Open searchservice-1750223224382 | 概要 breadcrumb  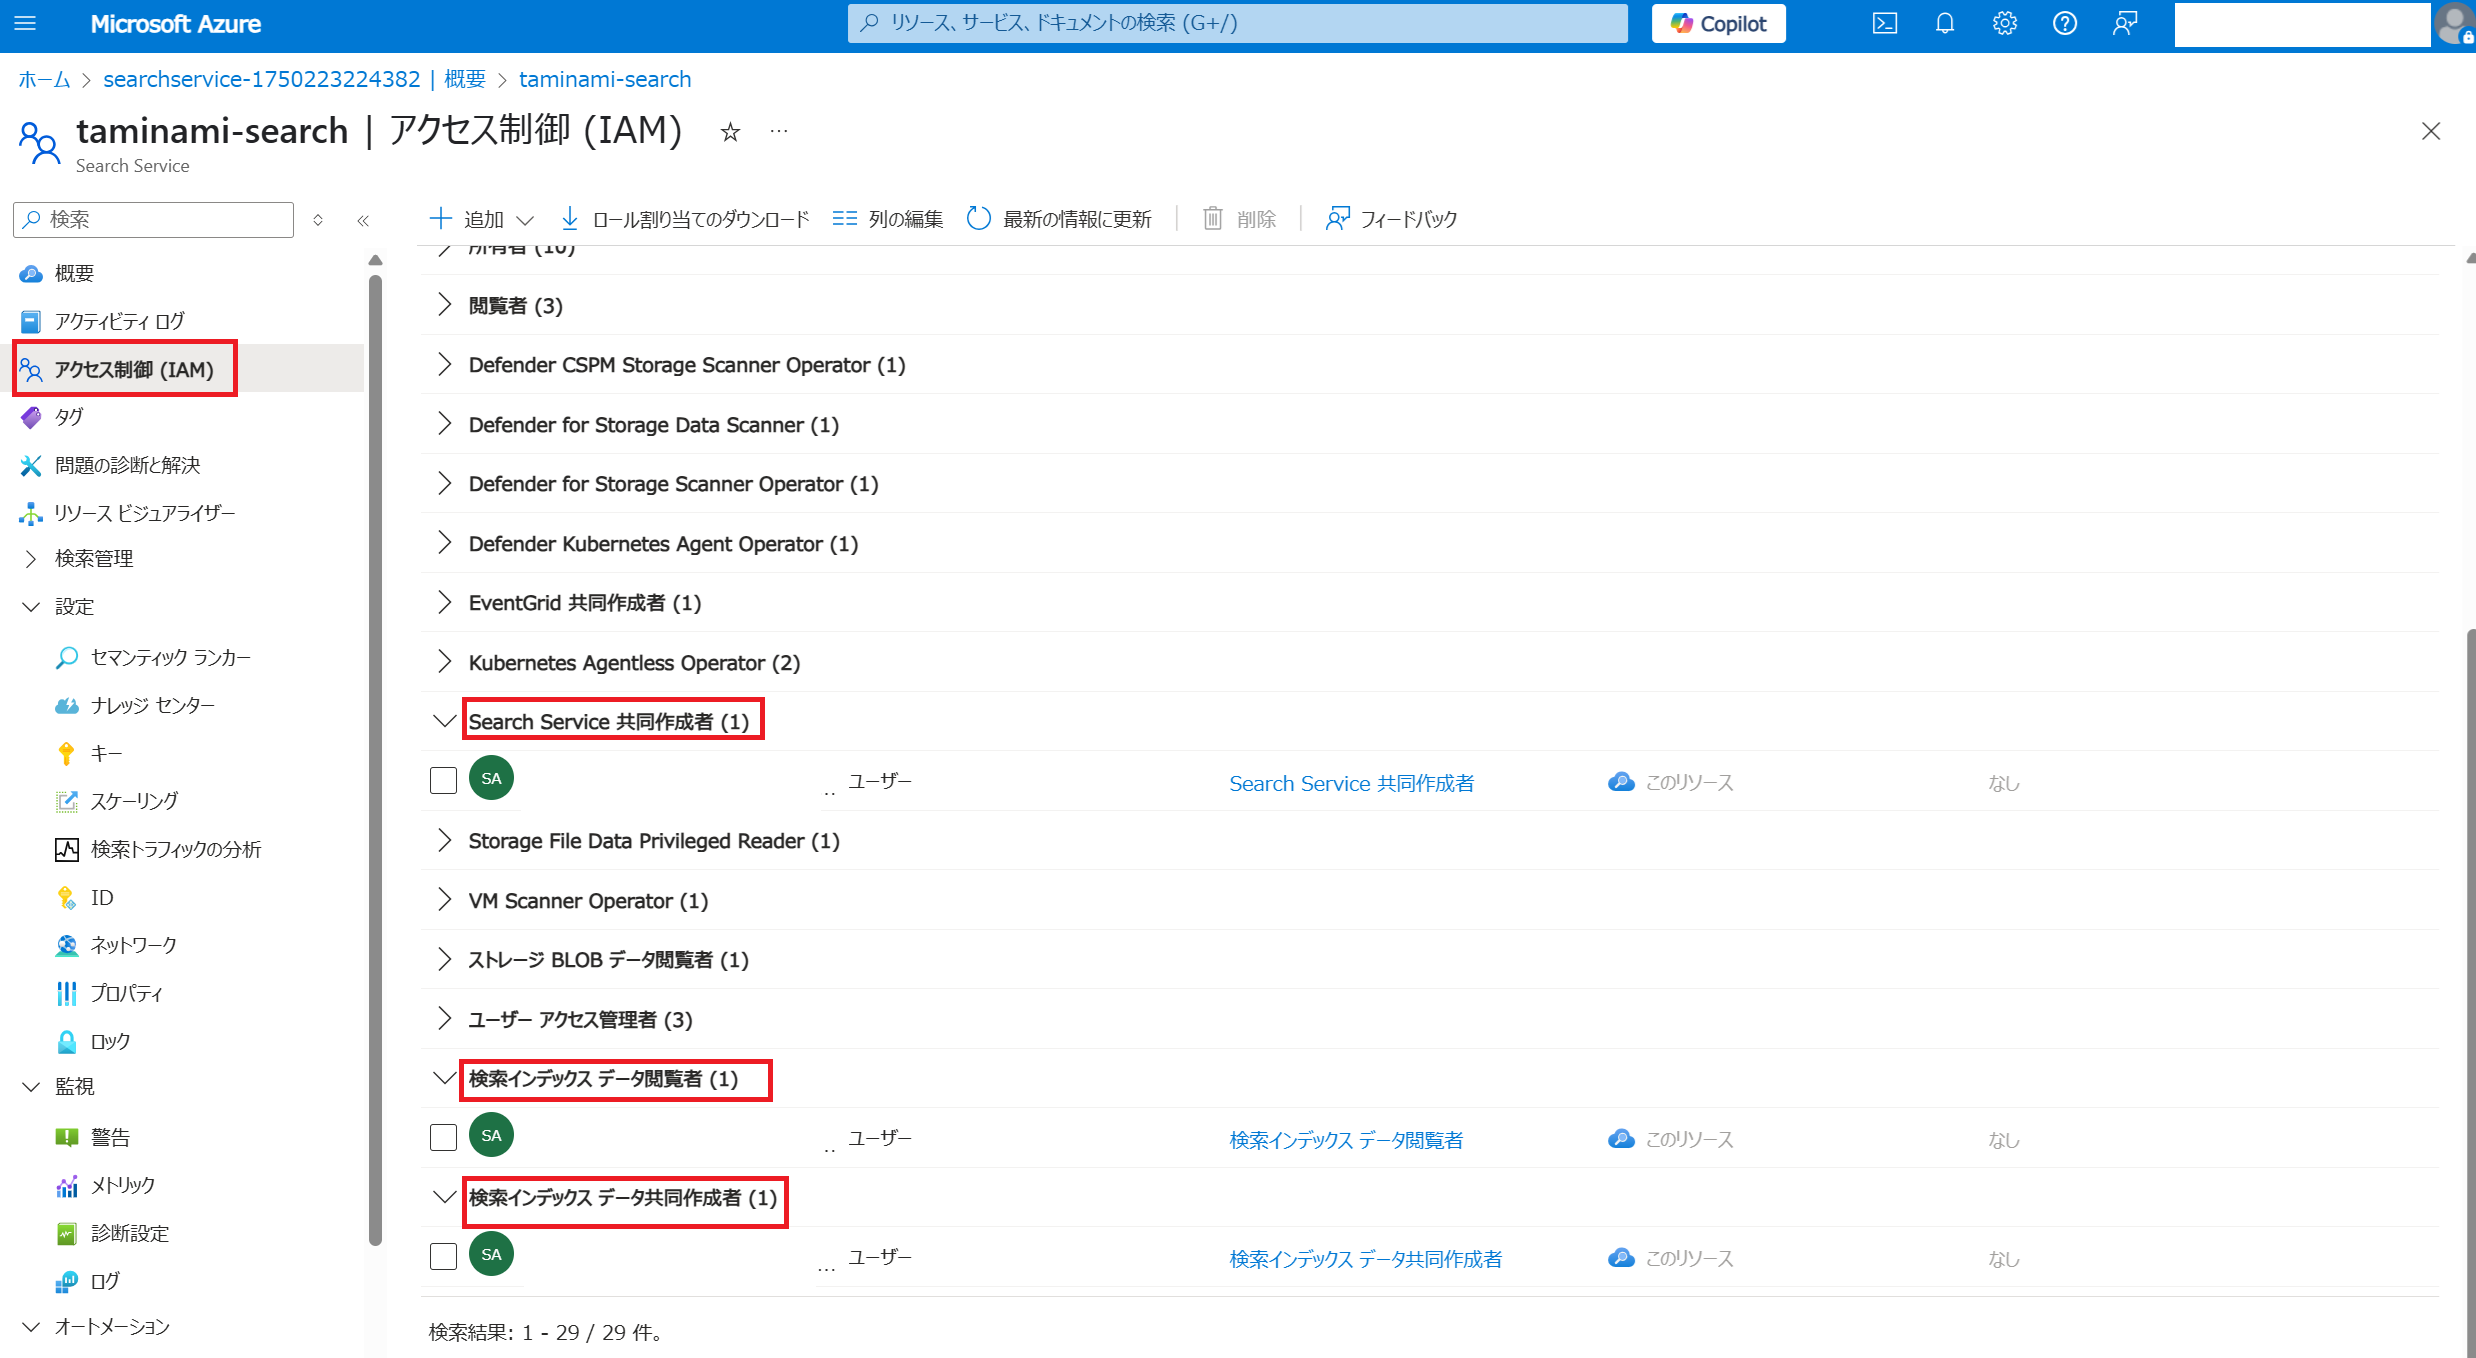click(295, 79)
